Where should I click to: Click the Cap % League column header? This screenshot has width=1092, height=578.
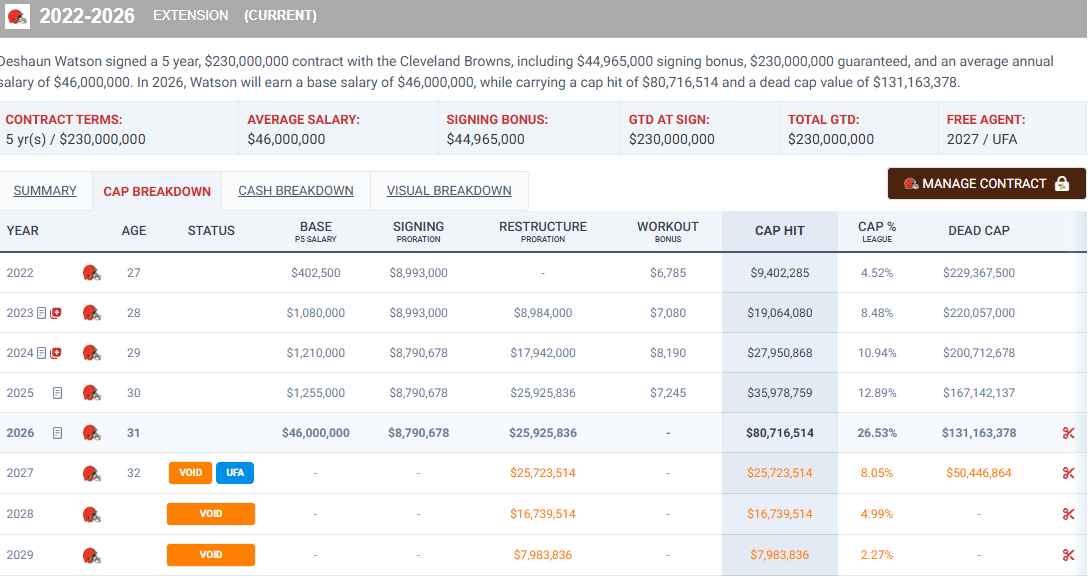[877, 231]
